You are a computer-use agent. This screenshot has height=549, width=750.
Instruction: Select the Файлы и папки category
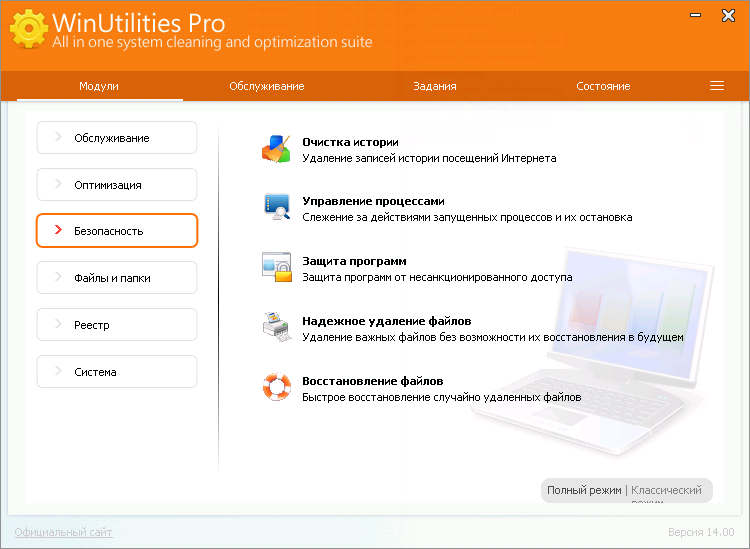[x=117, y=277]
